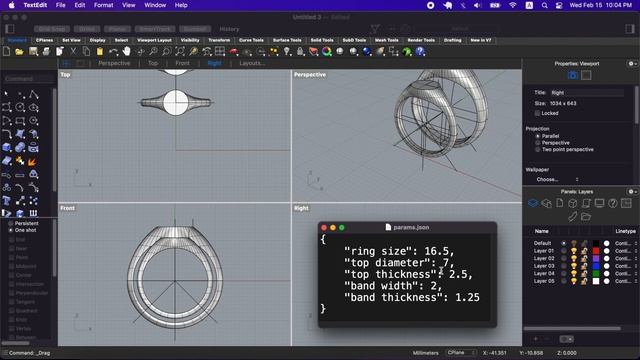This screenshot has height=360, width=640.
Task: Click the four-viewport layout icon
Action: pyautogui.click(x=220, y=51)
